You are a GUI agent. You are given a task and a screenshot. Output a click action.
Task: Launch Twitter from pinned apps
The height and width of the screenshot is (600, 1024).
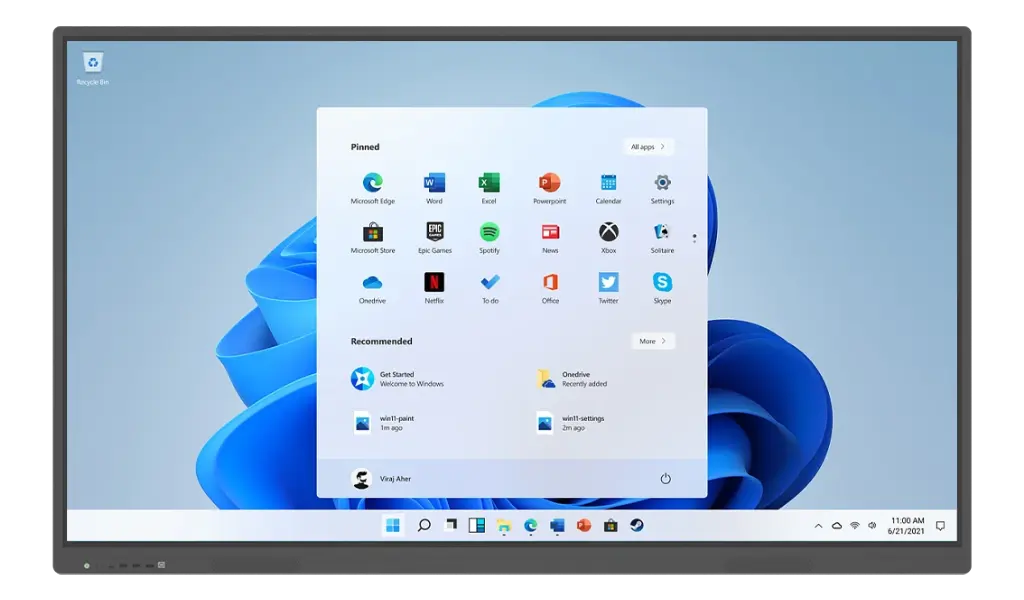(x=609, y=288)
